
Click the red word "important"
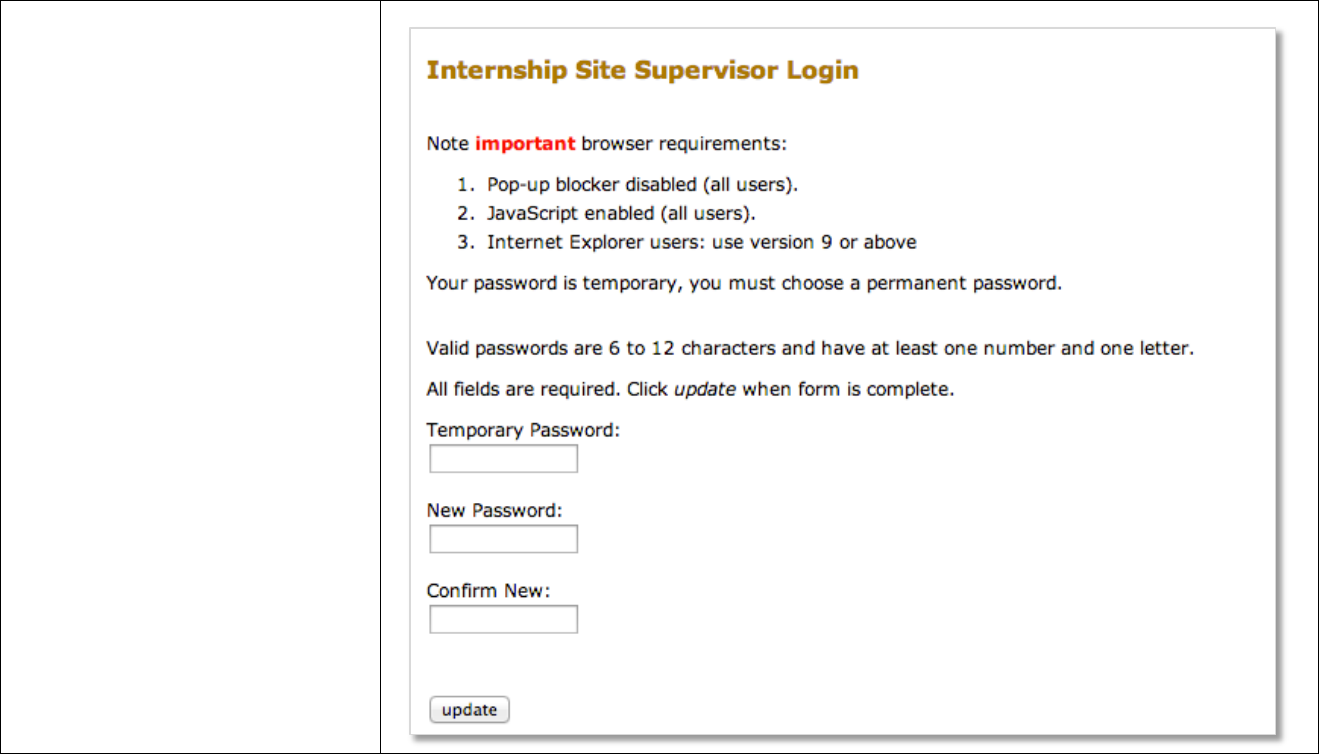[x=525, y=143]
